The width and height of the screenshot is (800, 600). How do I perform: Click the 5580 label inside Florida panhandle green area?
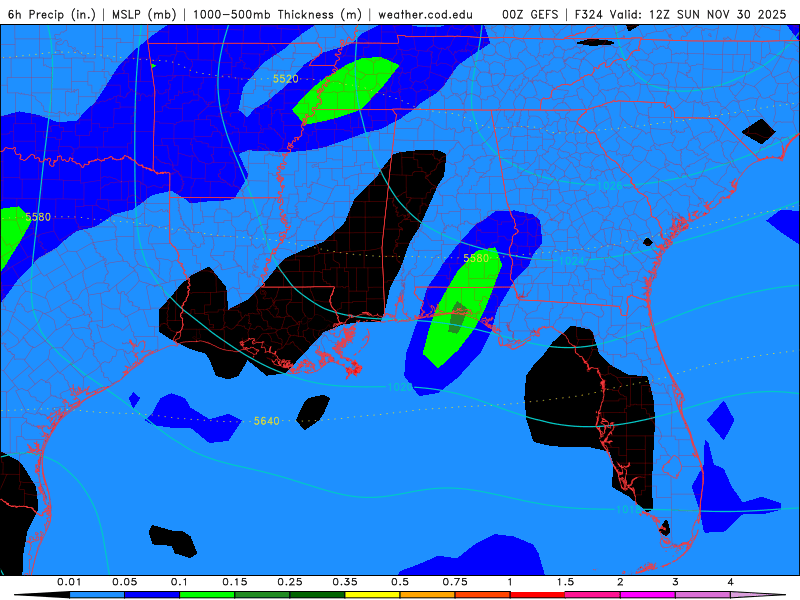click(476, 258)
